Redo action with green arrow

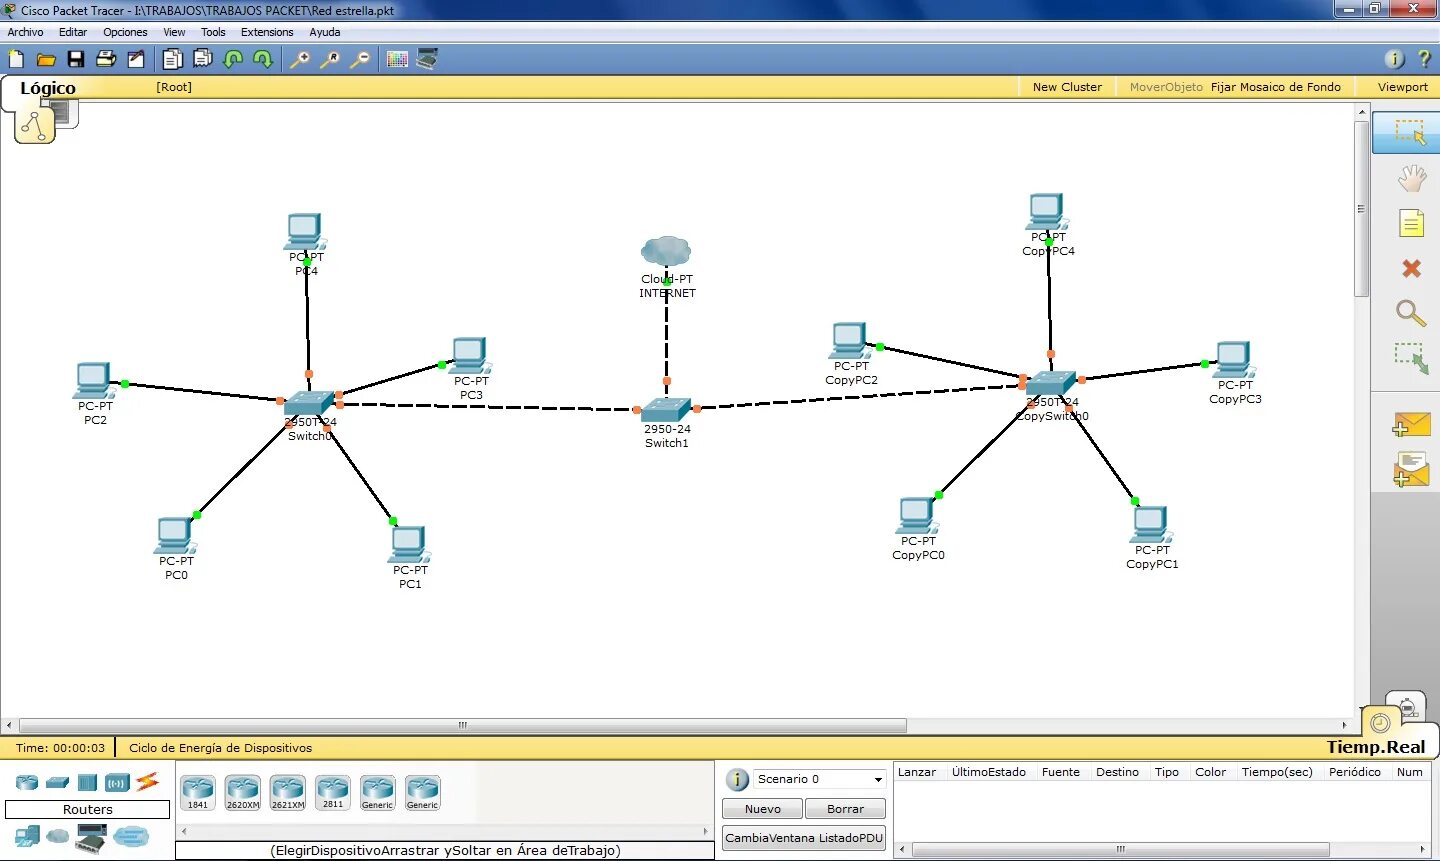click(x=263, y=60)
